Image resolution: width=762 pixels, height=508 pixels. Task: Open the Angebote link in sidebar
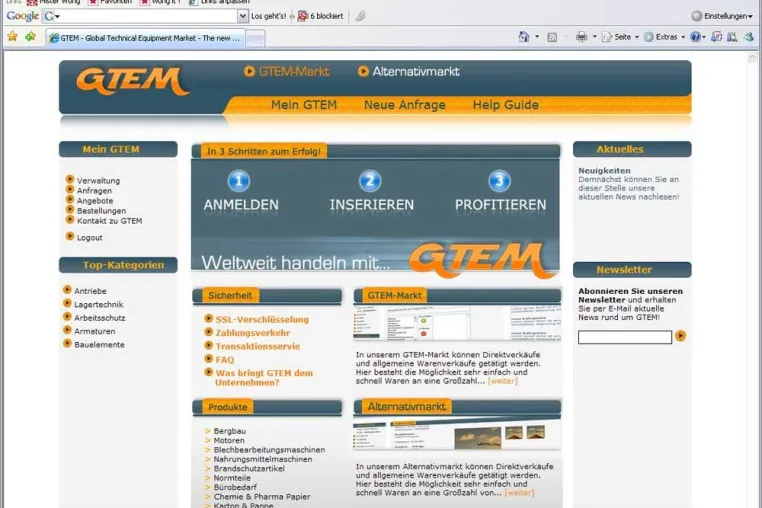tap(95, 201)
